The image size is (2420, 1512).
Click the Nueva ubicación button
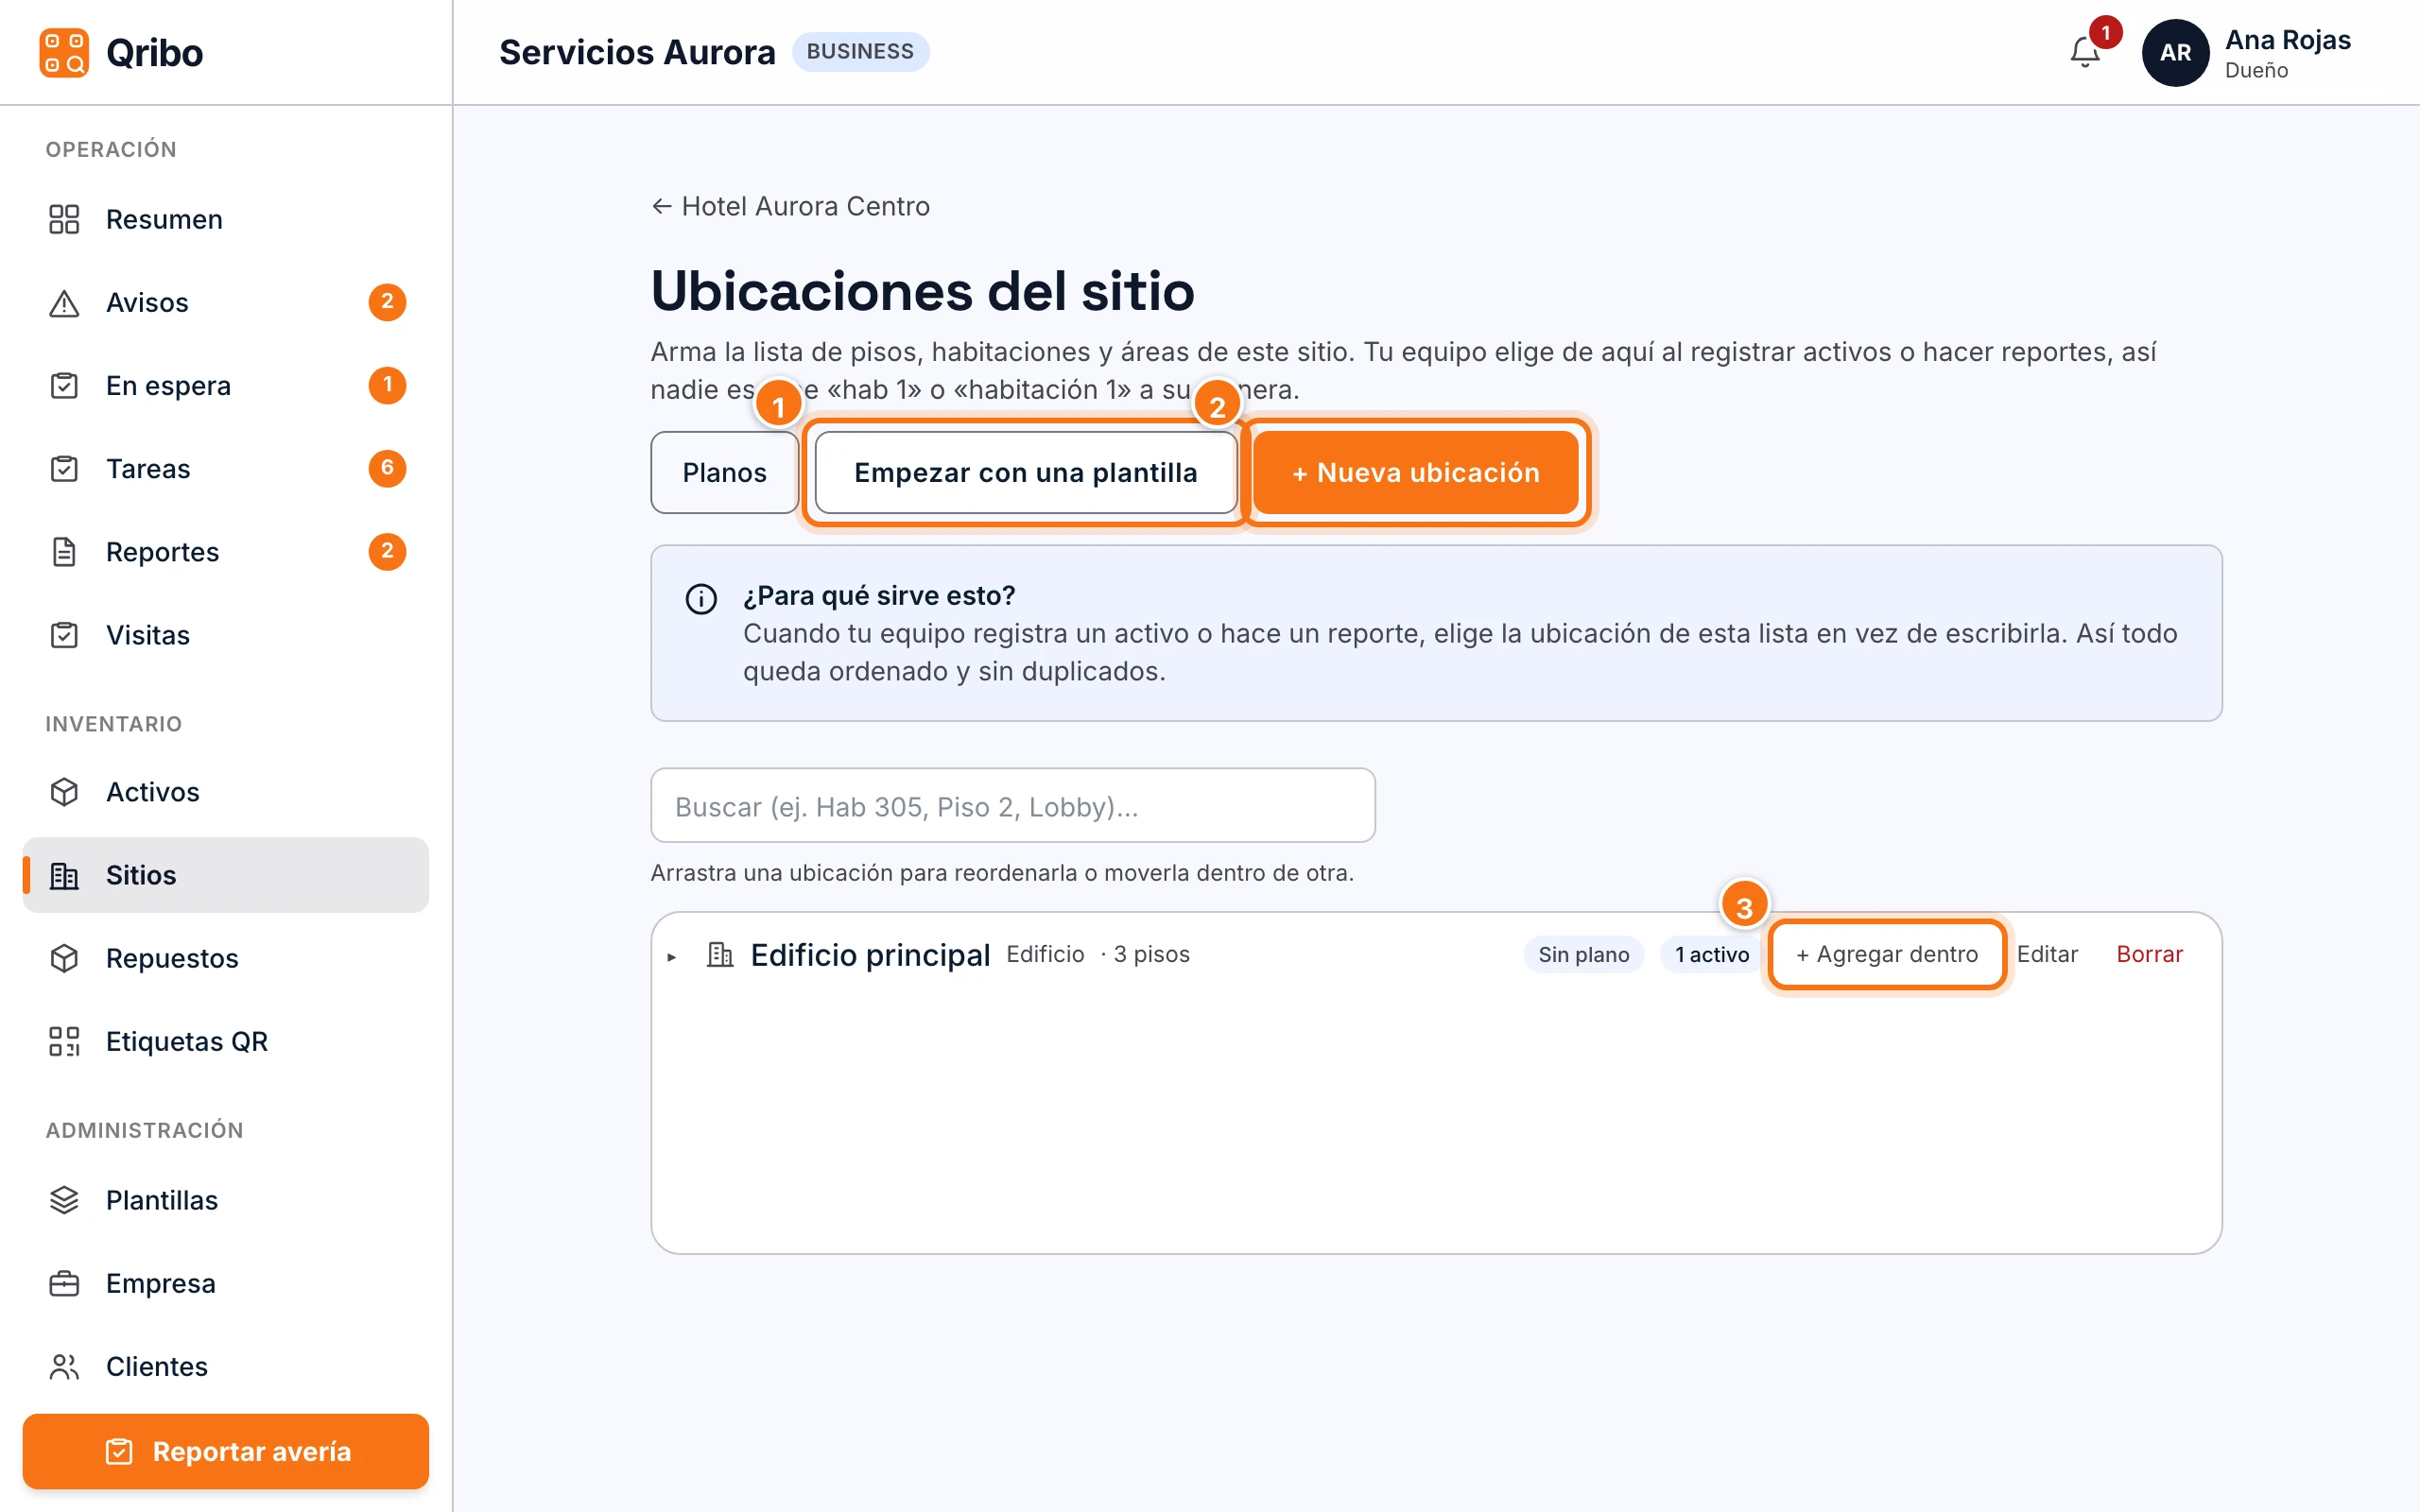1415,472
